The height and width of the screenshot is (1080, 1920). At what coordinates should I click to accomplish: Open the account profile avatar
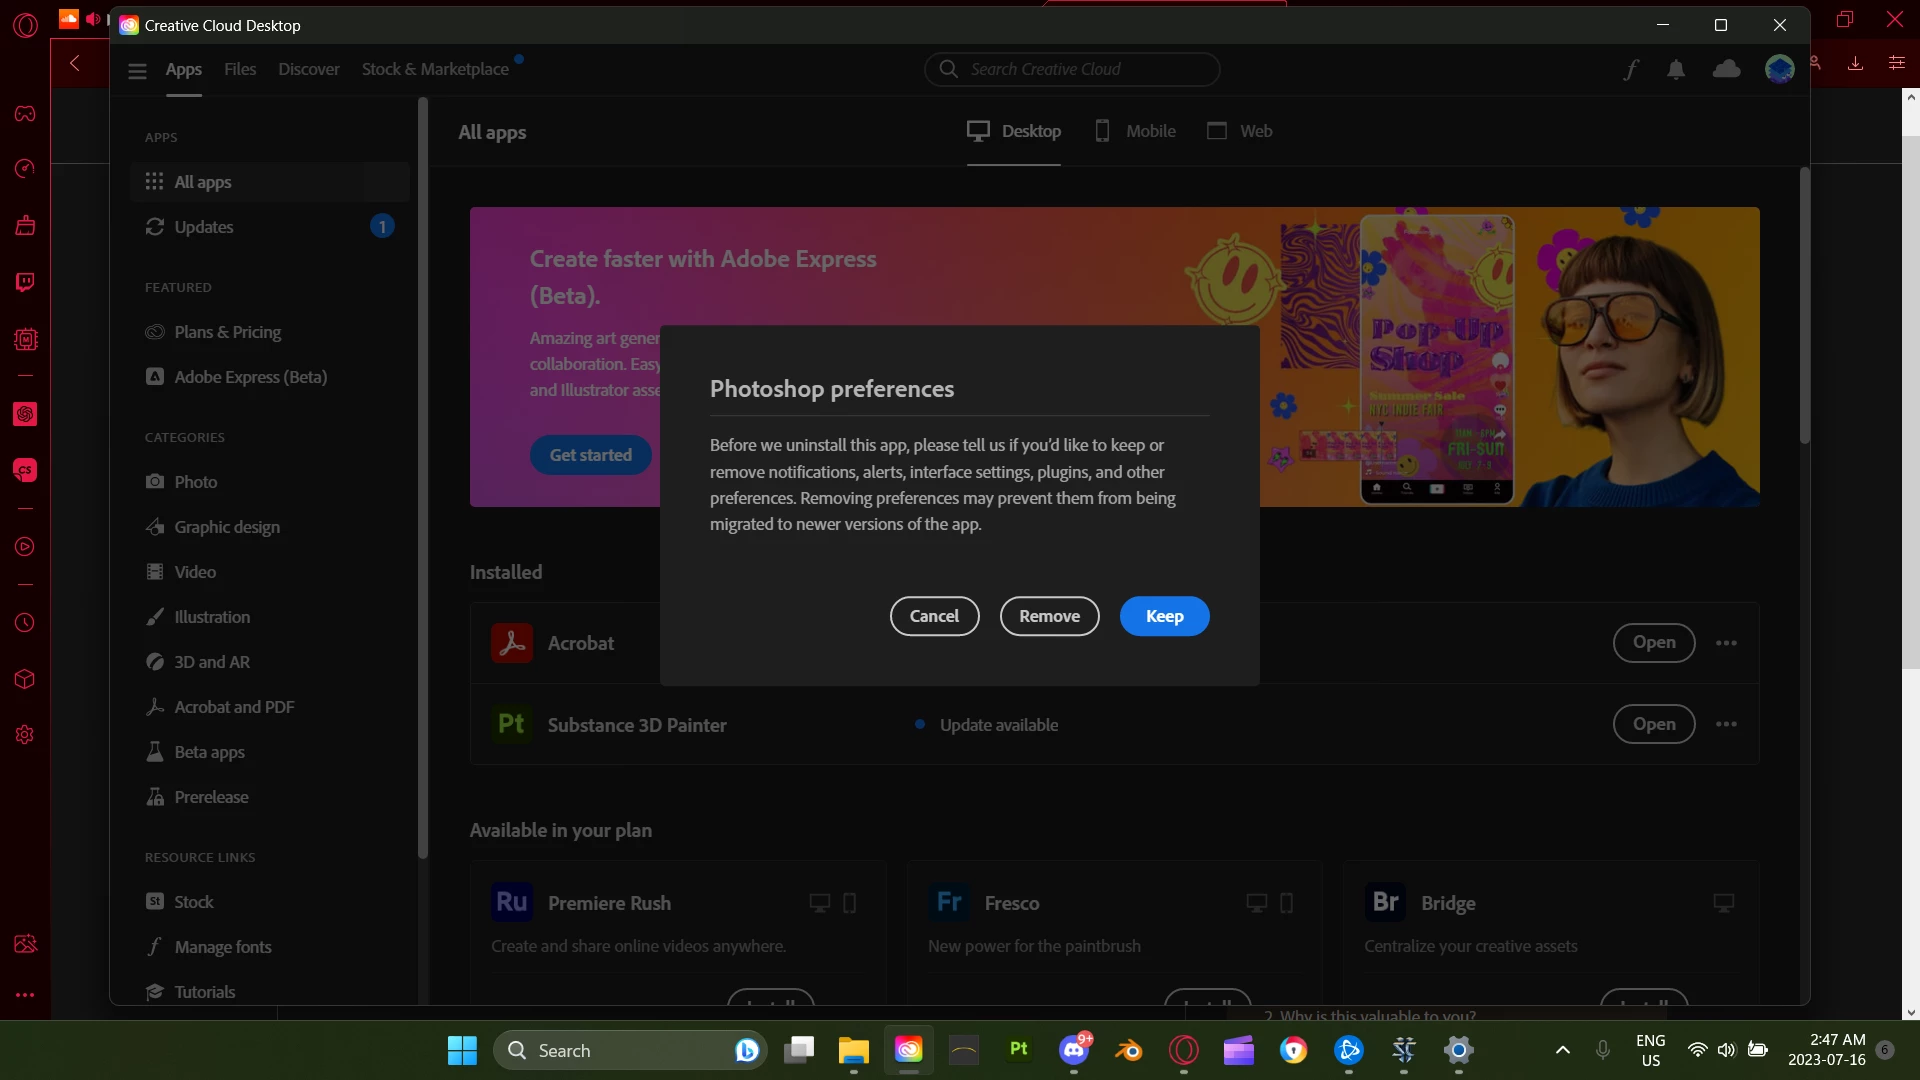(1779, 69)
